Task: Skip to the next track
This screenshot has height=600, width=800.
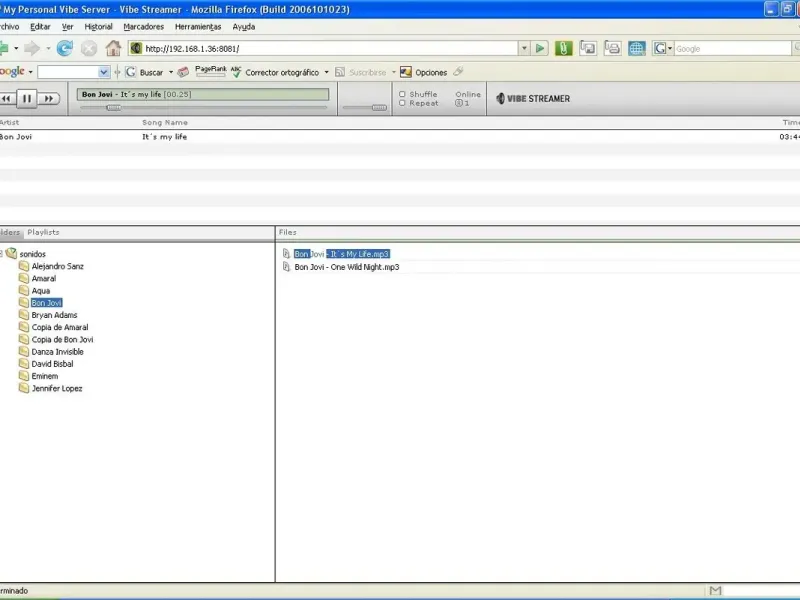Action: (49, 98)
